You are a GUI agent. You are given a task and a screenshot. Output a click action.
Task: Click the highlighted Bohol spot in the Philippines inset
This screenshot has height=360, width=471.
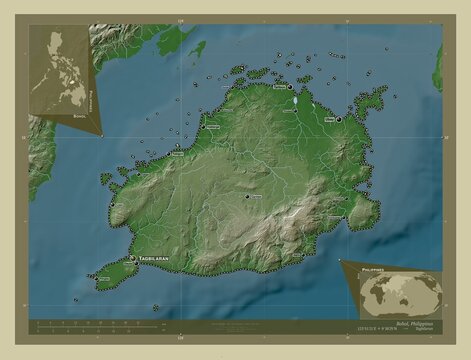[72, 81]
